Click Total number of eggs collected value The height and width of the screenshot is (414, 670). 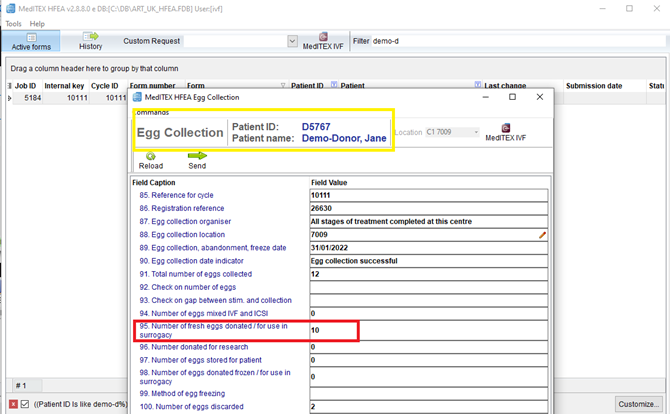pyautogui.click(x=429, y=274)
